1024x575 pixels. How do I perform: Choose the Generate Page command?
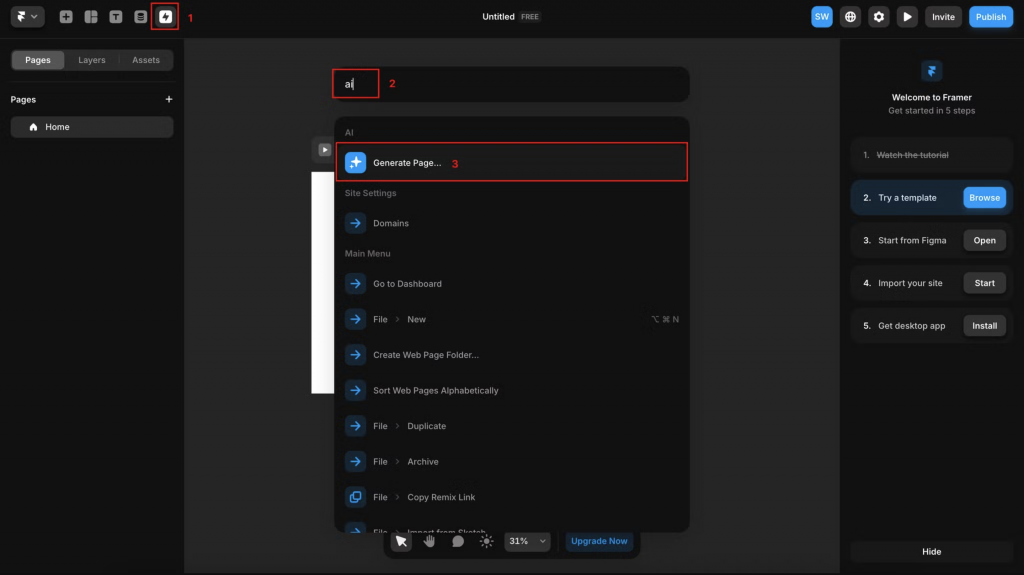pyautogui.click(x=511, y=163)
